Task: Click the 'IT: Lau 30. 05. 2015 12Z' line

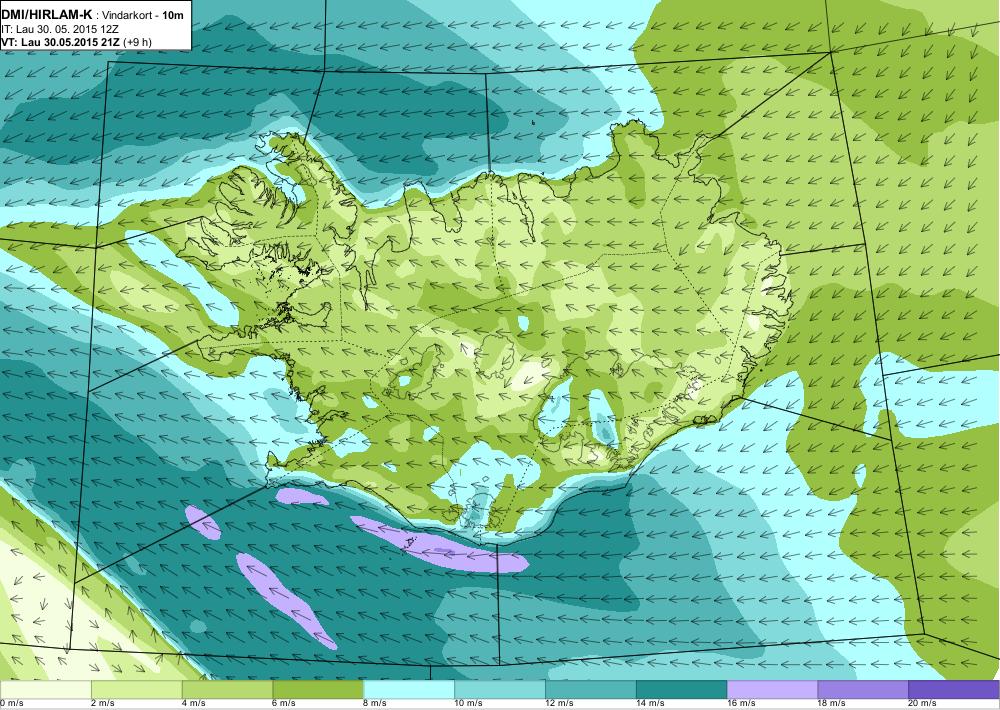Action: click(x=59, y=29)
